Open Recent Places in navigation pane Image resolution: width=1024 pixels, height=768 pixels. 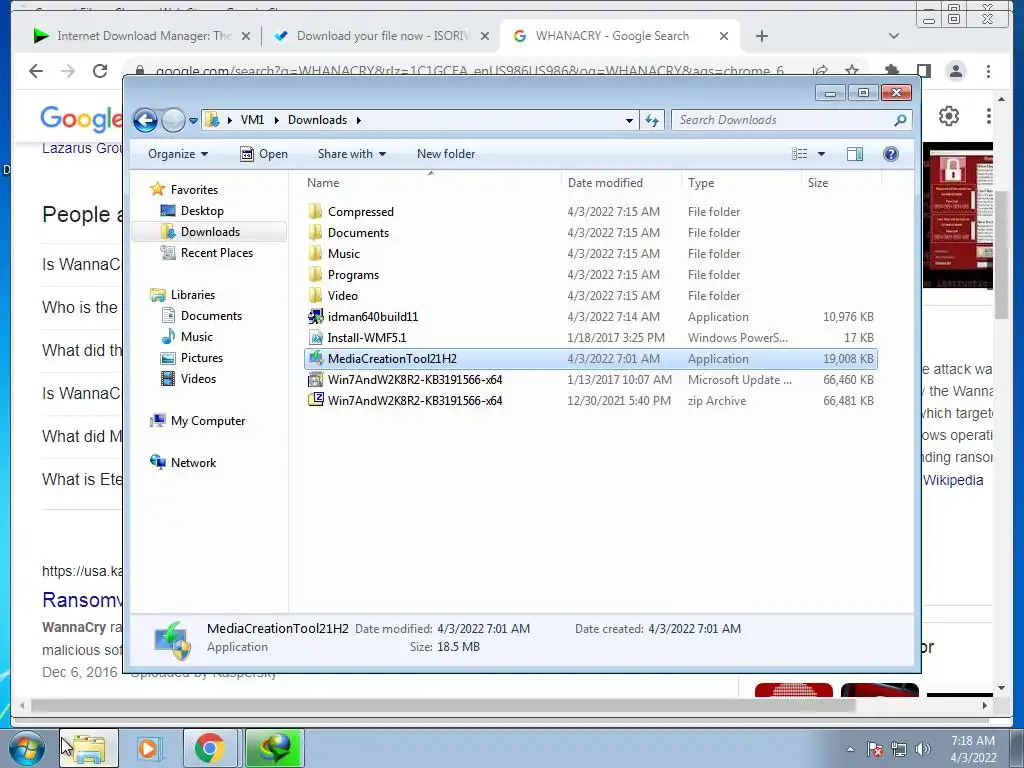216,253
